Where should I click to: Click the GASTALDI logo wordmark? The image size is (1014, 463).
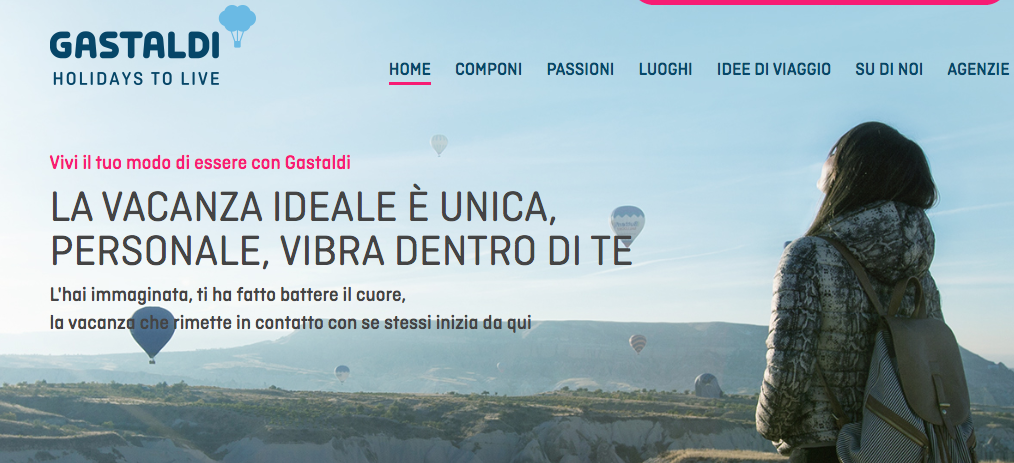click(135, 46)
